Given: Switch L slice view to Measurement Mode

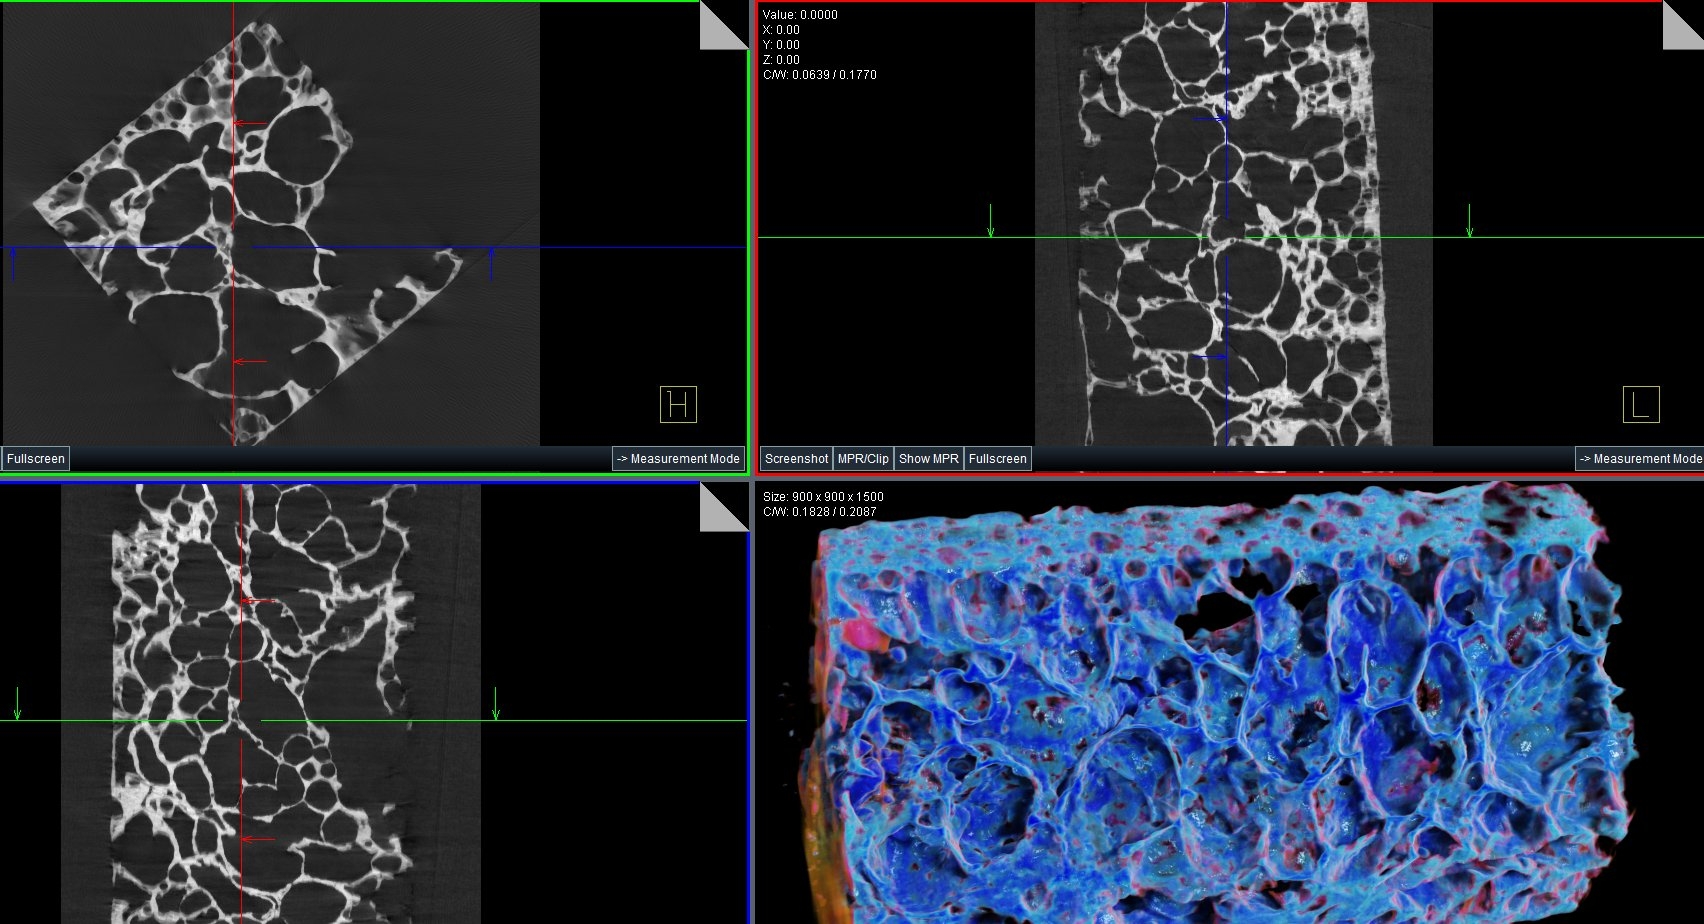Looking at the screenshot, I should [1640, 459].
